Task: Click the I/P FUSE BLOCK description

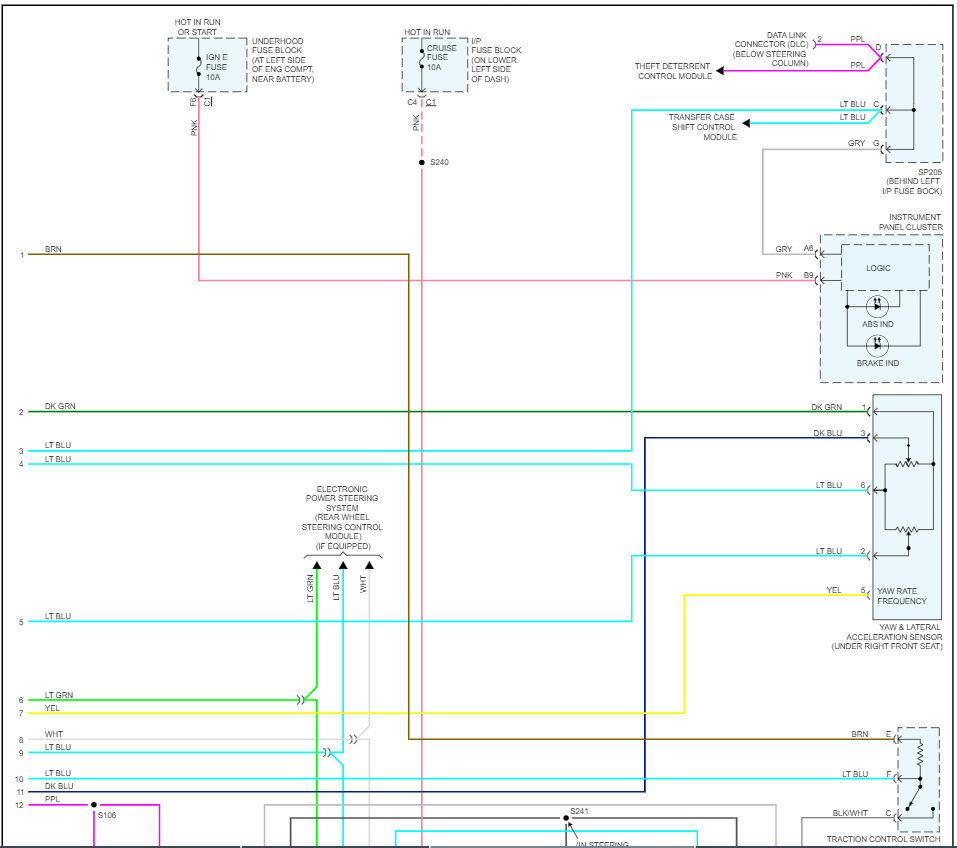Action: coord(496,60)
